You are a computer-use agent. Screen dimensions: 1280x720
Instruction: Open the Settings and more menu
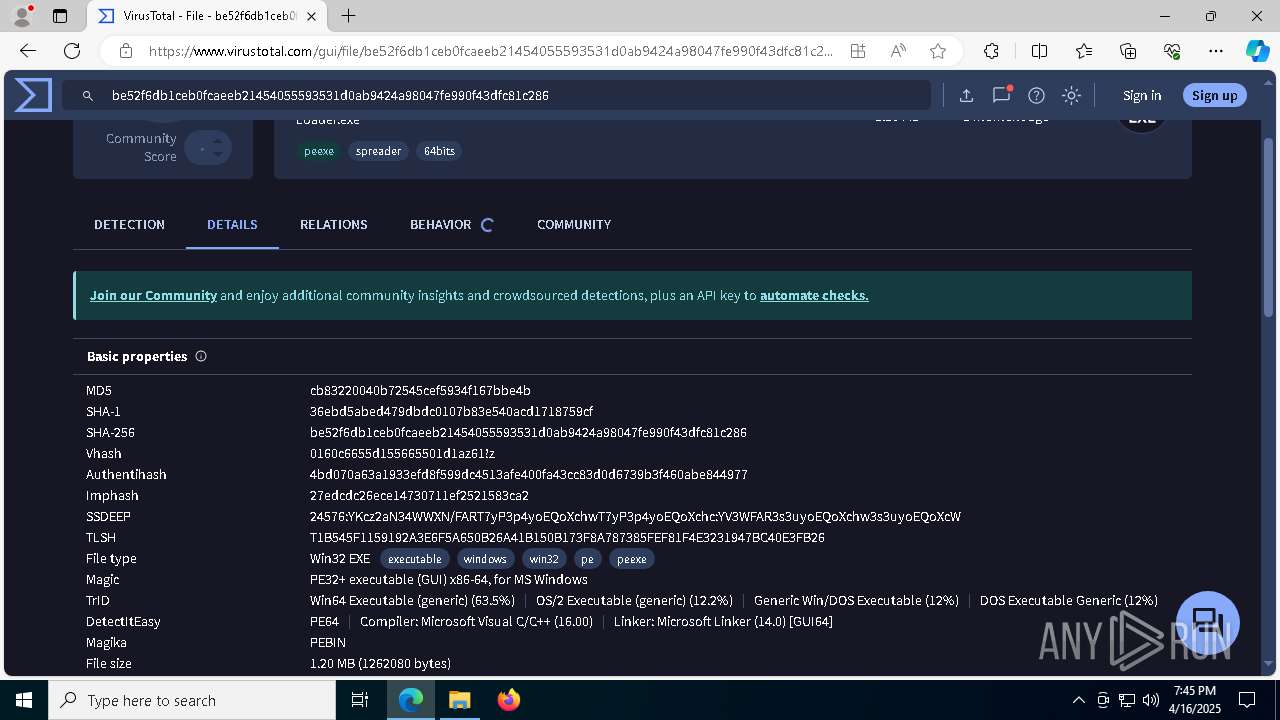pos(1216,51)
